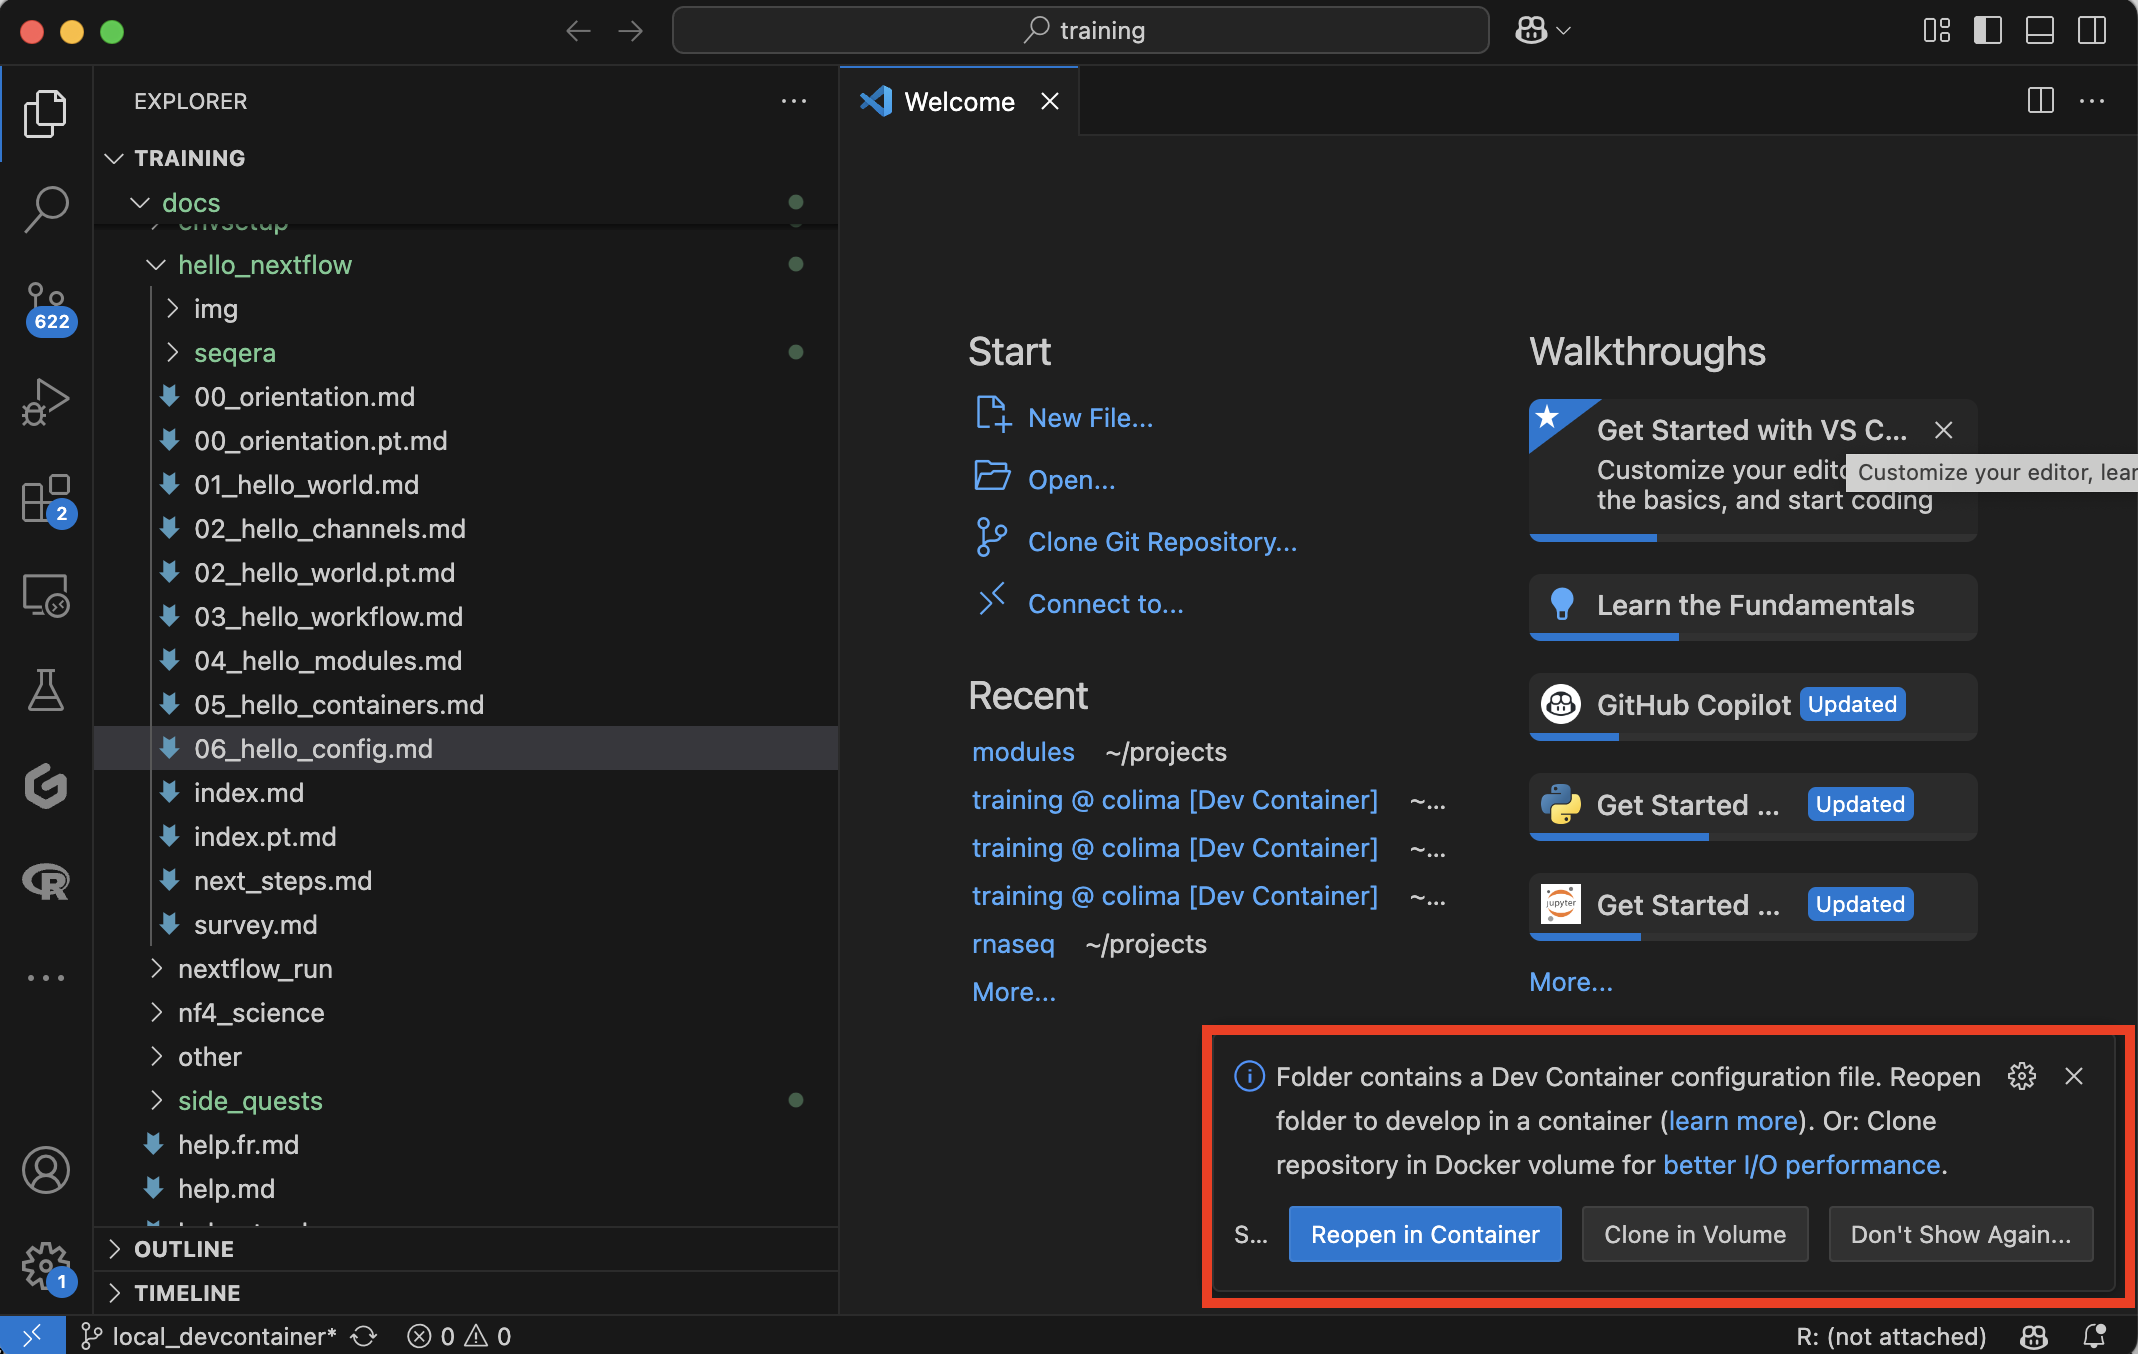
Task: Open the Accounts icon
Action: coord(46,1170)
